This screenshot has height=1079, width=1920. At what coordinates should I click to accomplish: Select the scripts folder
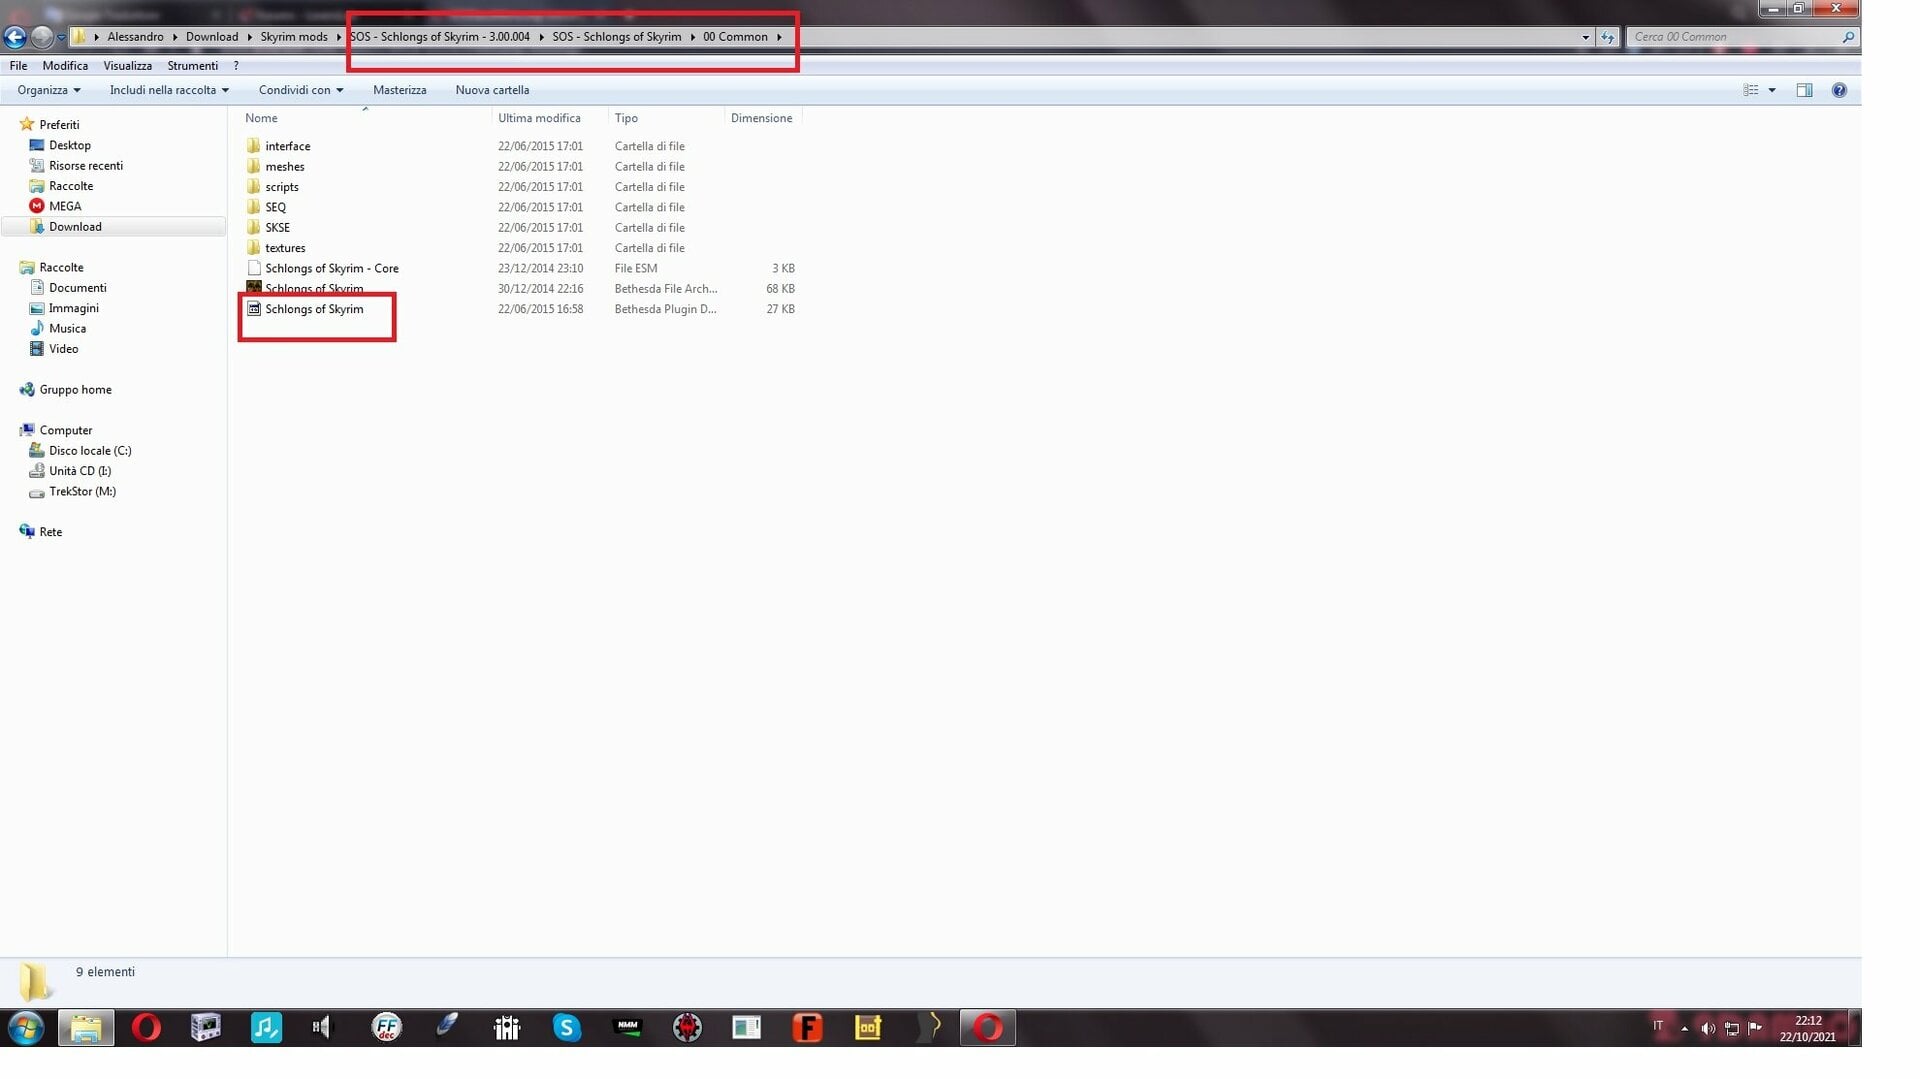281,187
